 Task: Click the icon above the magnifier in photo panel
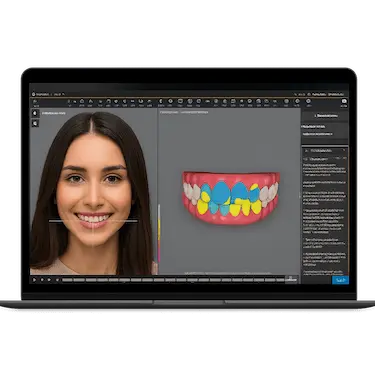[35, 113]
